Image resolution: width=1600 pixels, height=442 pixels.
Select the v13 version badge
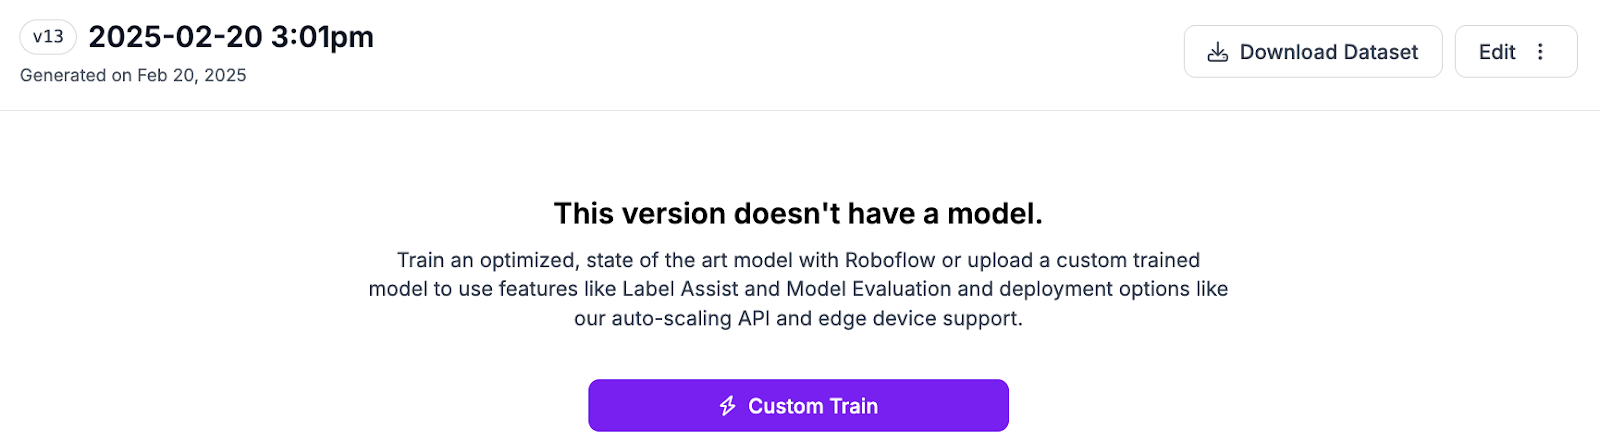coord(48,37)
